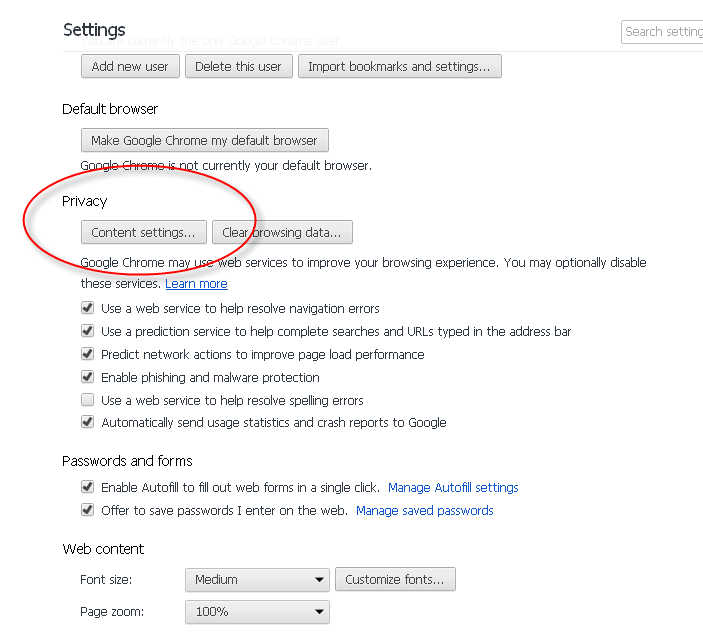Click the Search settings field

tap(662, 32)
